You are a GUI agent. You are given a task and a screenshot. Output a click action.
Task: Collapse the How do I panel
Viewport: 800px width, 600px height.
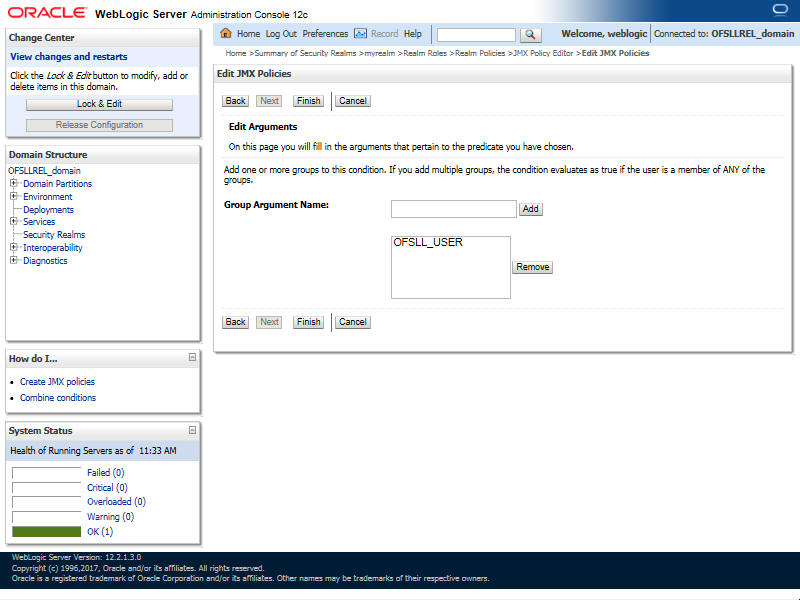click(x=192, y=357)
